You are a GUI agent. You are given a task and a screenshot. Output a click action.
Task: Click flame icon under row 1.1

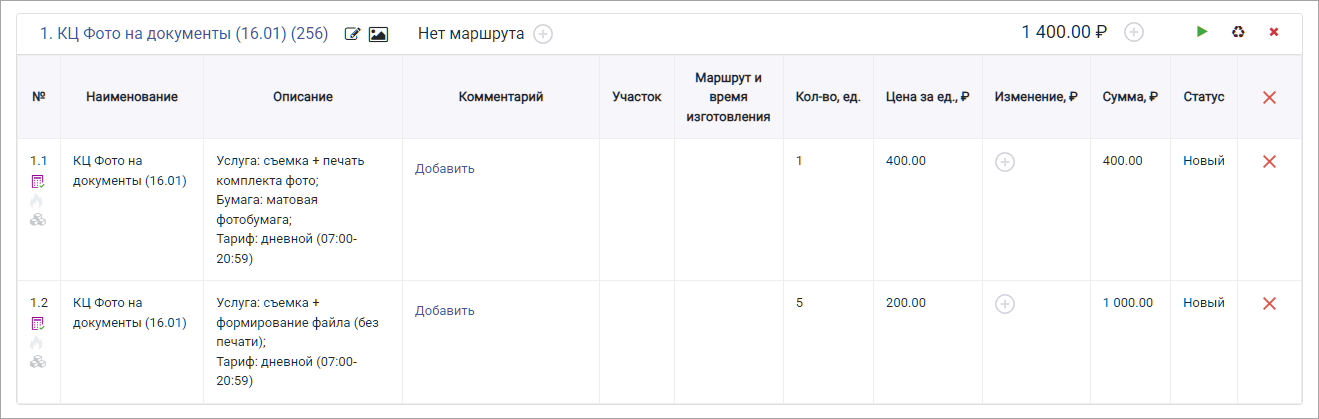38,201
